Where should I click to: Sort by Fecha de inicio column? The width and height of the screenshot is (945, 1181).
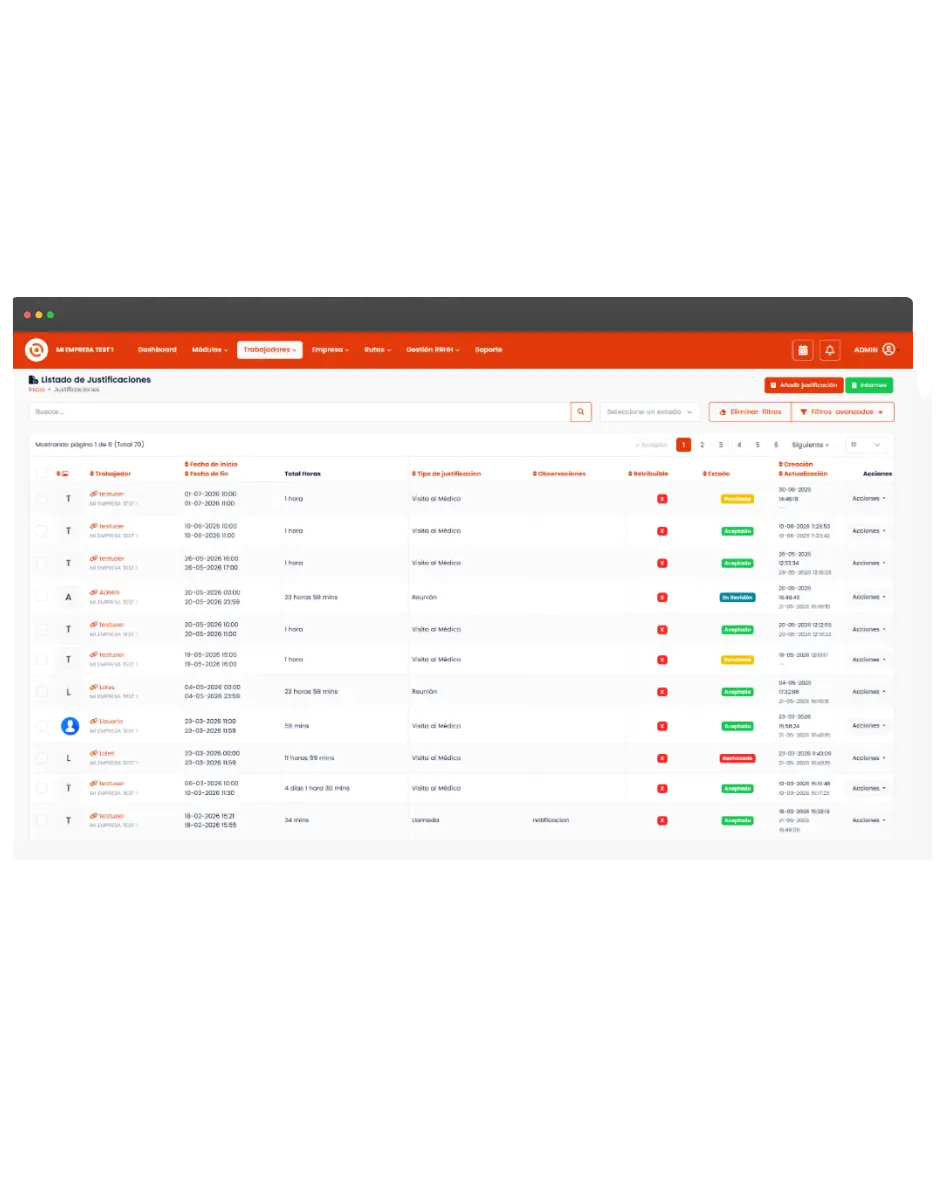(211, 465)
